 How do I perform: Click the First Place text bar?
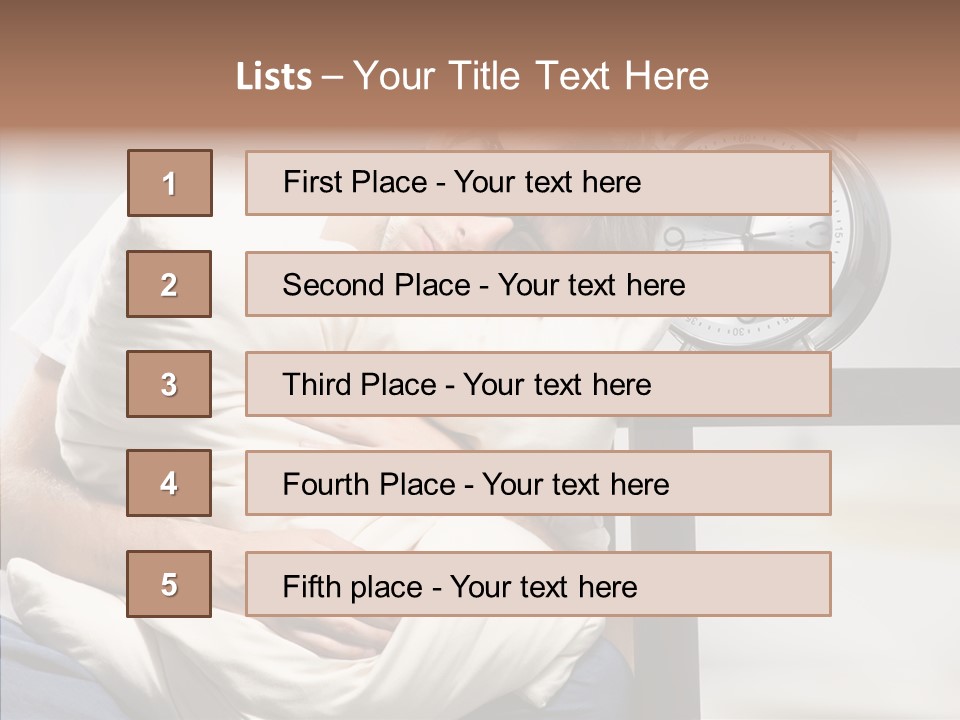tap(538, 183)
